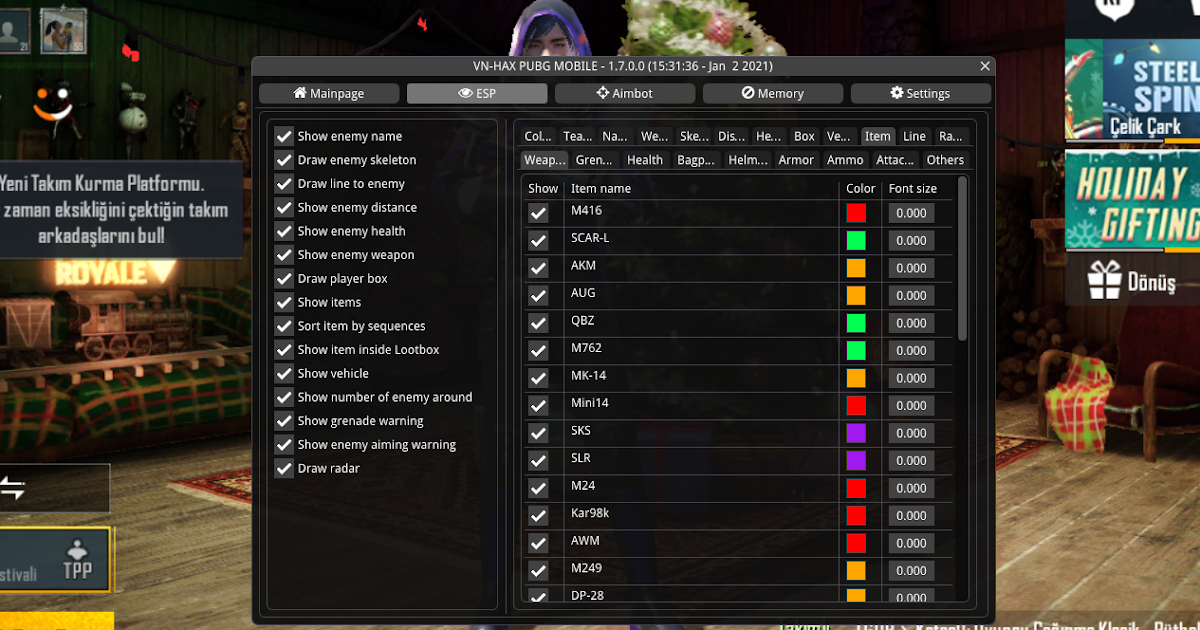Click the Item name column header
Screen dimensions: 1200x630
(601, 188)
